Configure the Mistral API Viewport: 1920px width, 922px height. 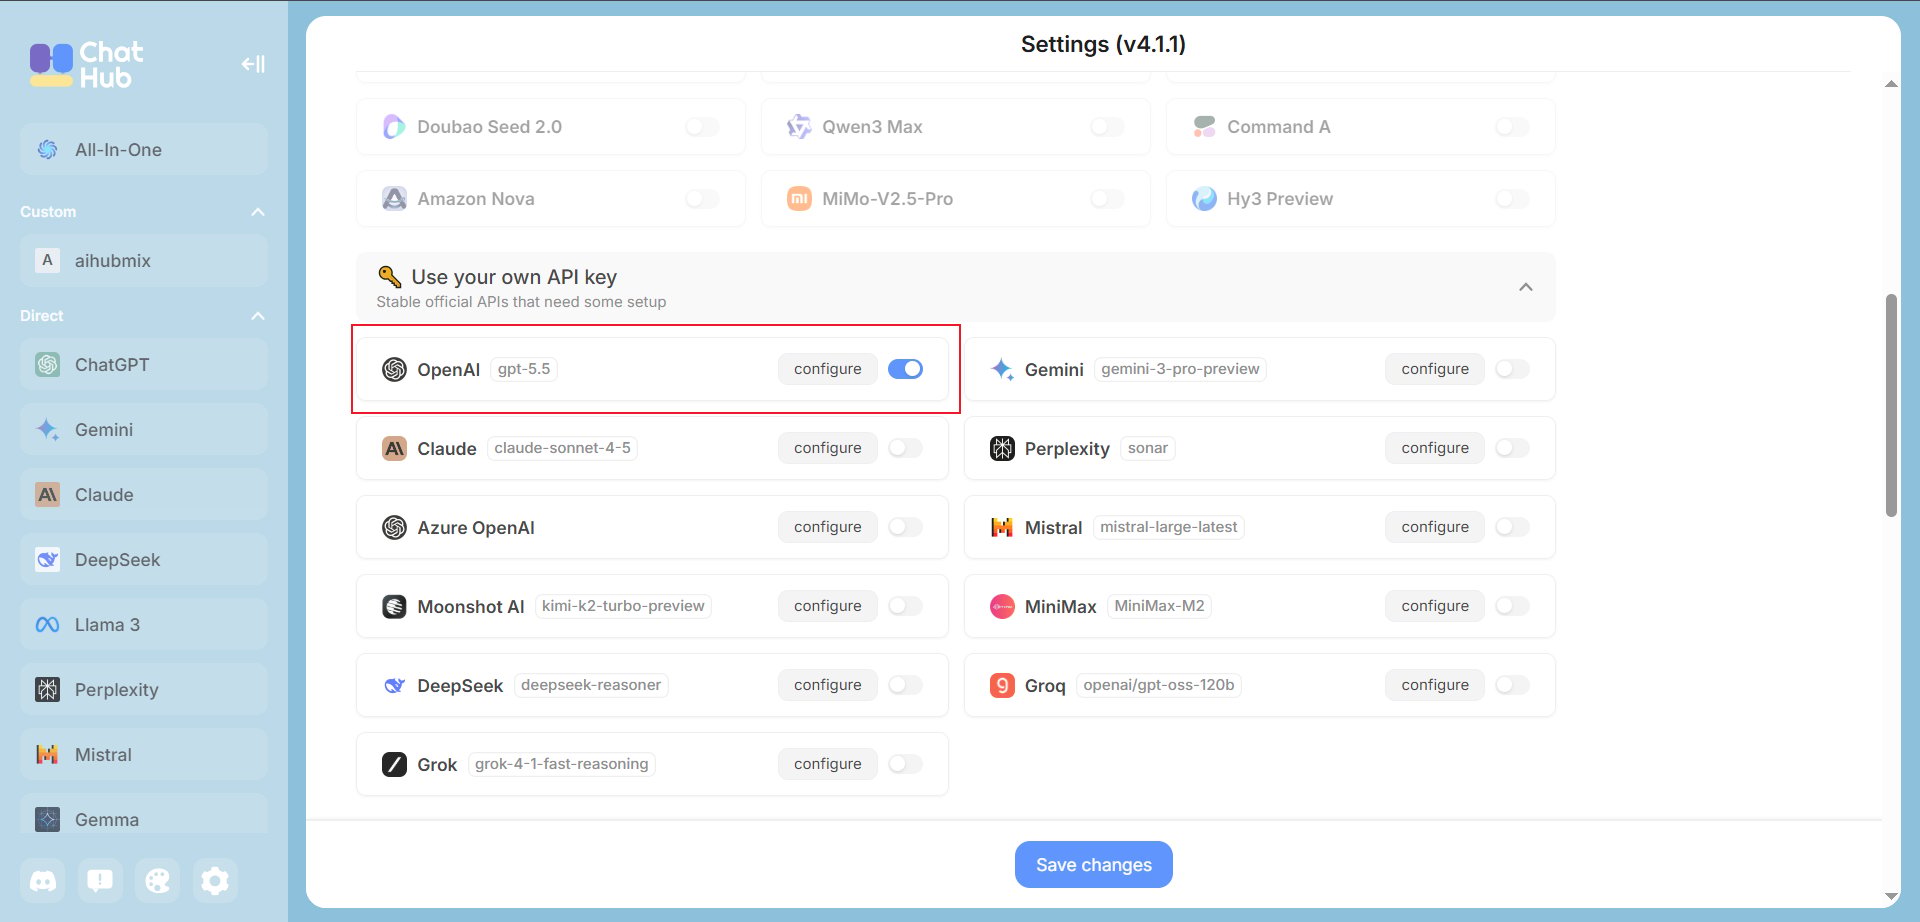[x=1435, y=527]
